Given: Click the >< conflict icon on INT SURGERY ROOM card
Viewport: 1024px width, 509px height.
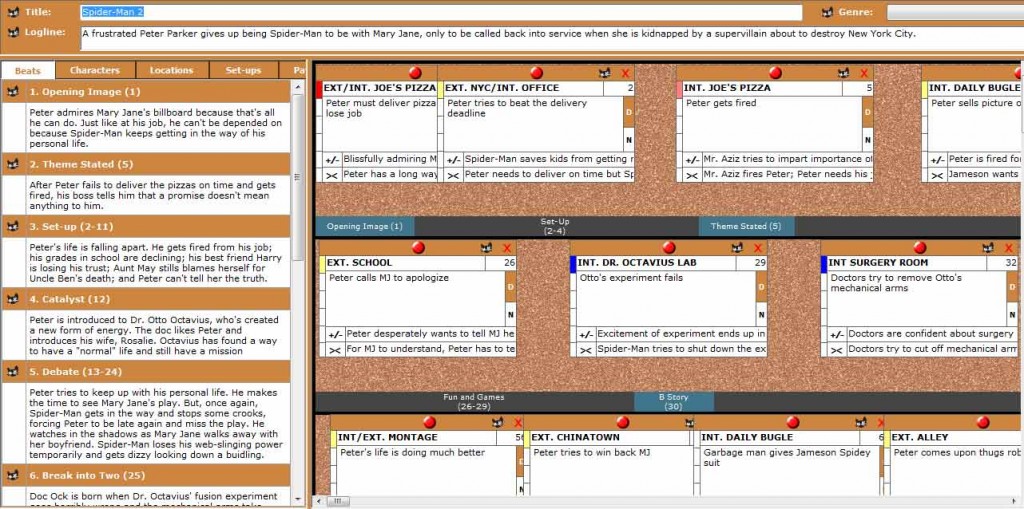Looking at the screenshot, I should coord(834,350).
